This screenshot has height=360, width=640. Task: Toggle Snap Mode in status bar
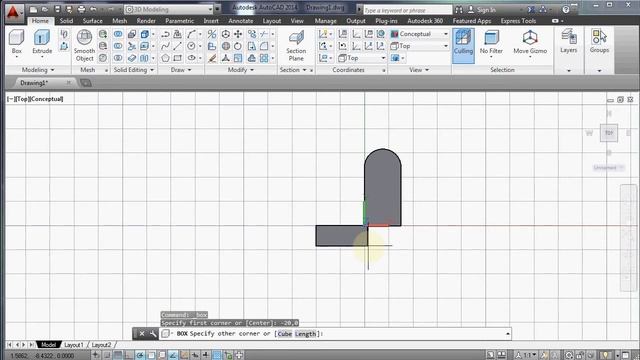107,355
